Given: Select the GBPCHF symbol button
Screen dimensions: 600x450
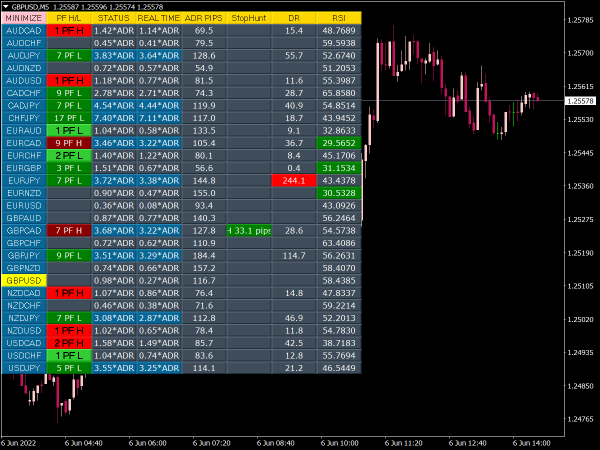Looking at the screenshot, I should pyautogui.click(x=24, y=243).
